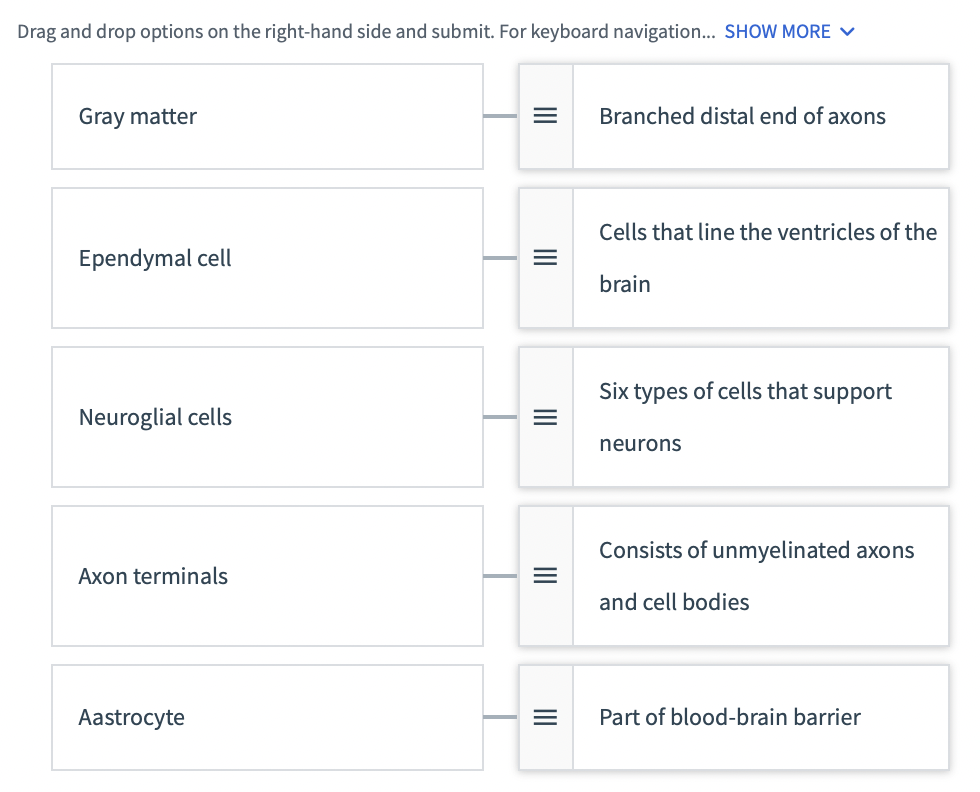Click the drag handle next to 'Six types of cells that support neurons'
This screenshot has width=980, height=792.
(545, 417)
